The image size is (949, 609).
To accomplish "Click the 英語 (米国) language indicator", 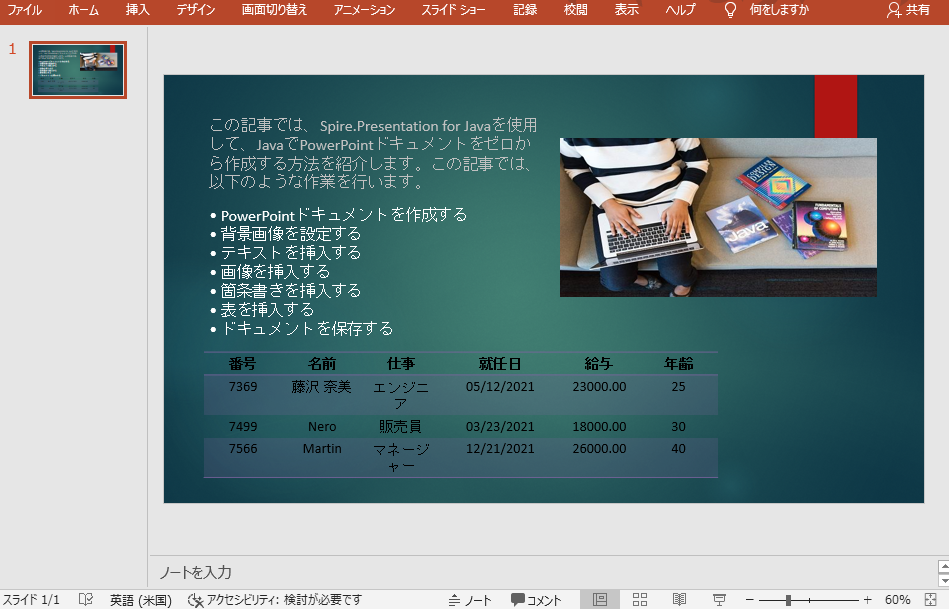I will 140,600.
